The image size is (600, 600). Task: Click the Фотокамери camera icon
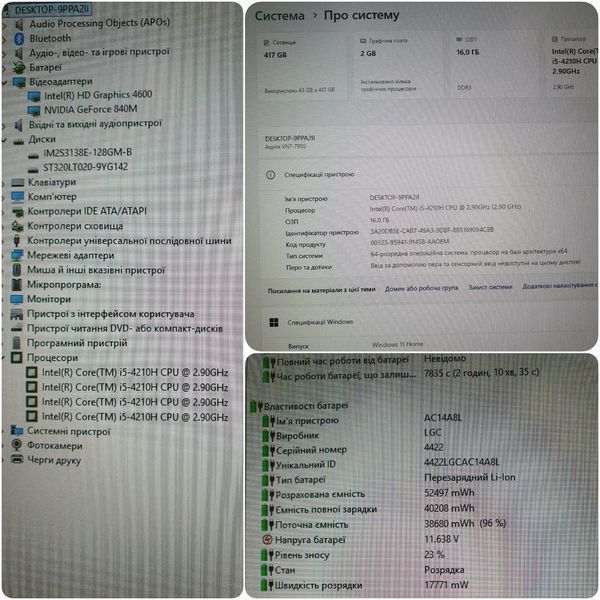[x=16, y=445]
